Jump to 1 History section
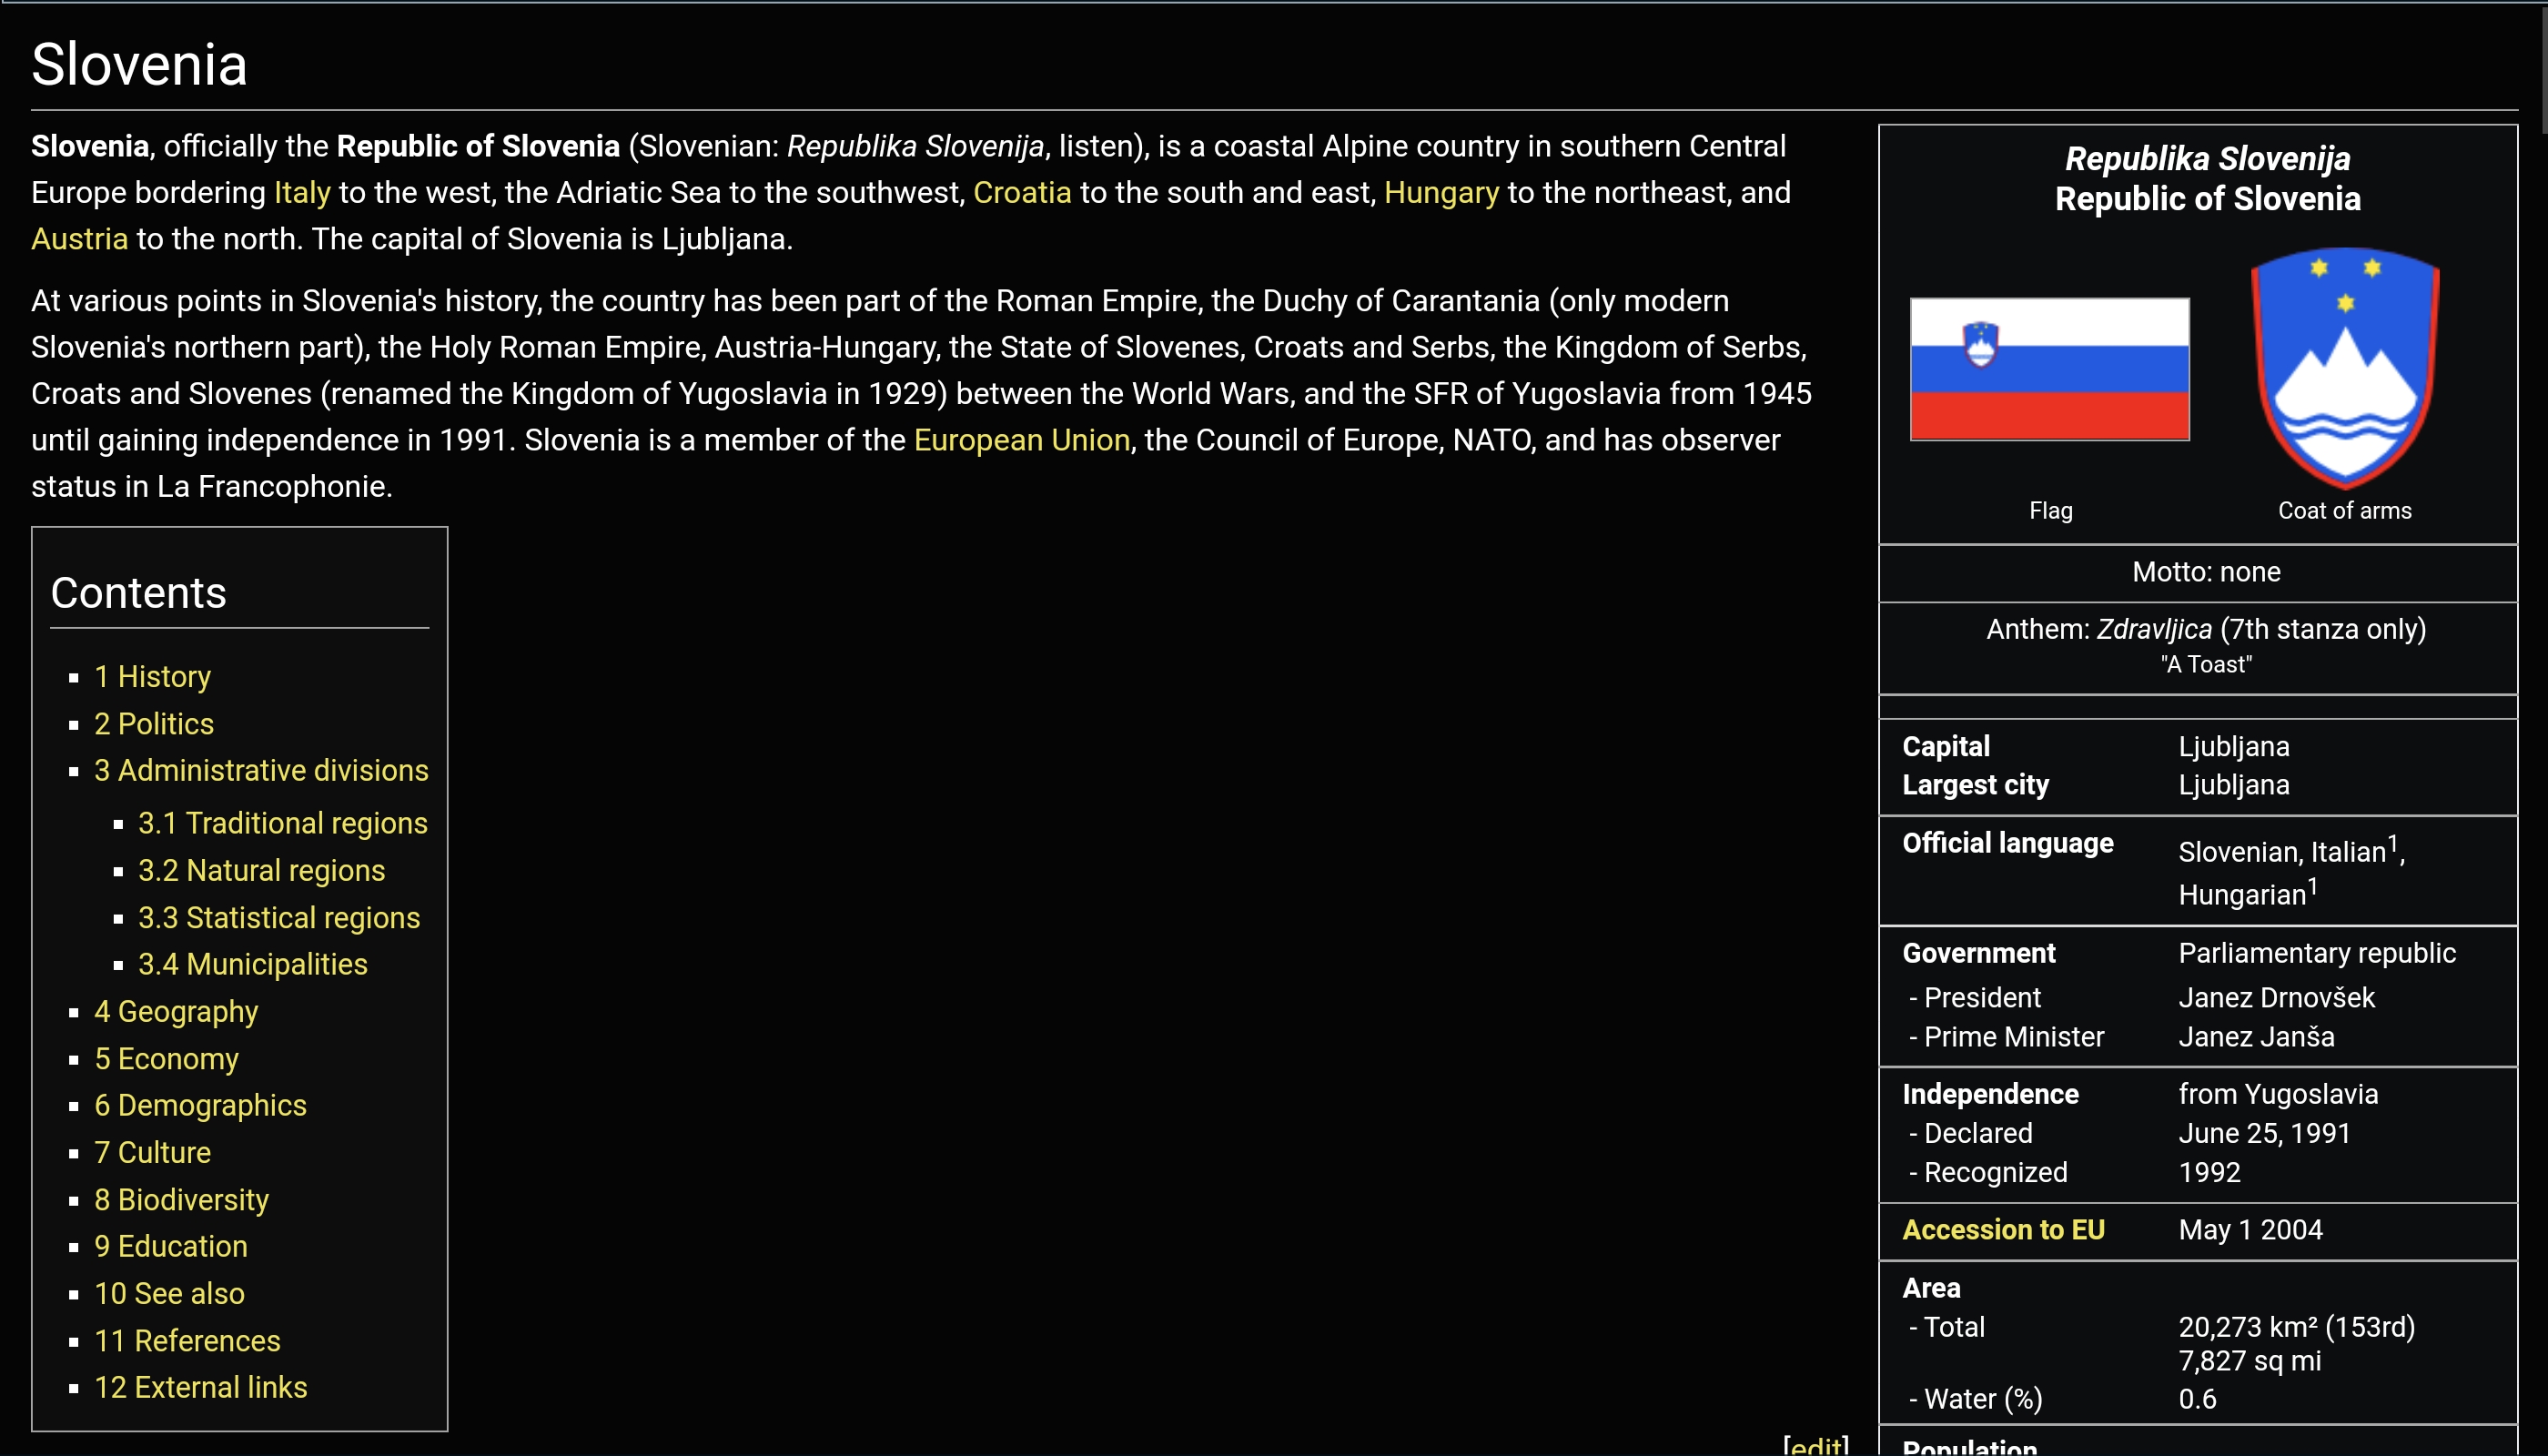2548x1456 pixels. [x=152, y=677]
